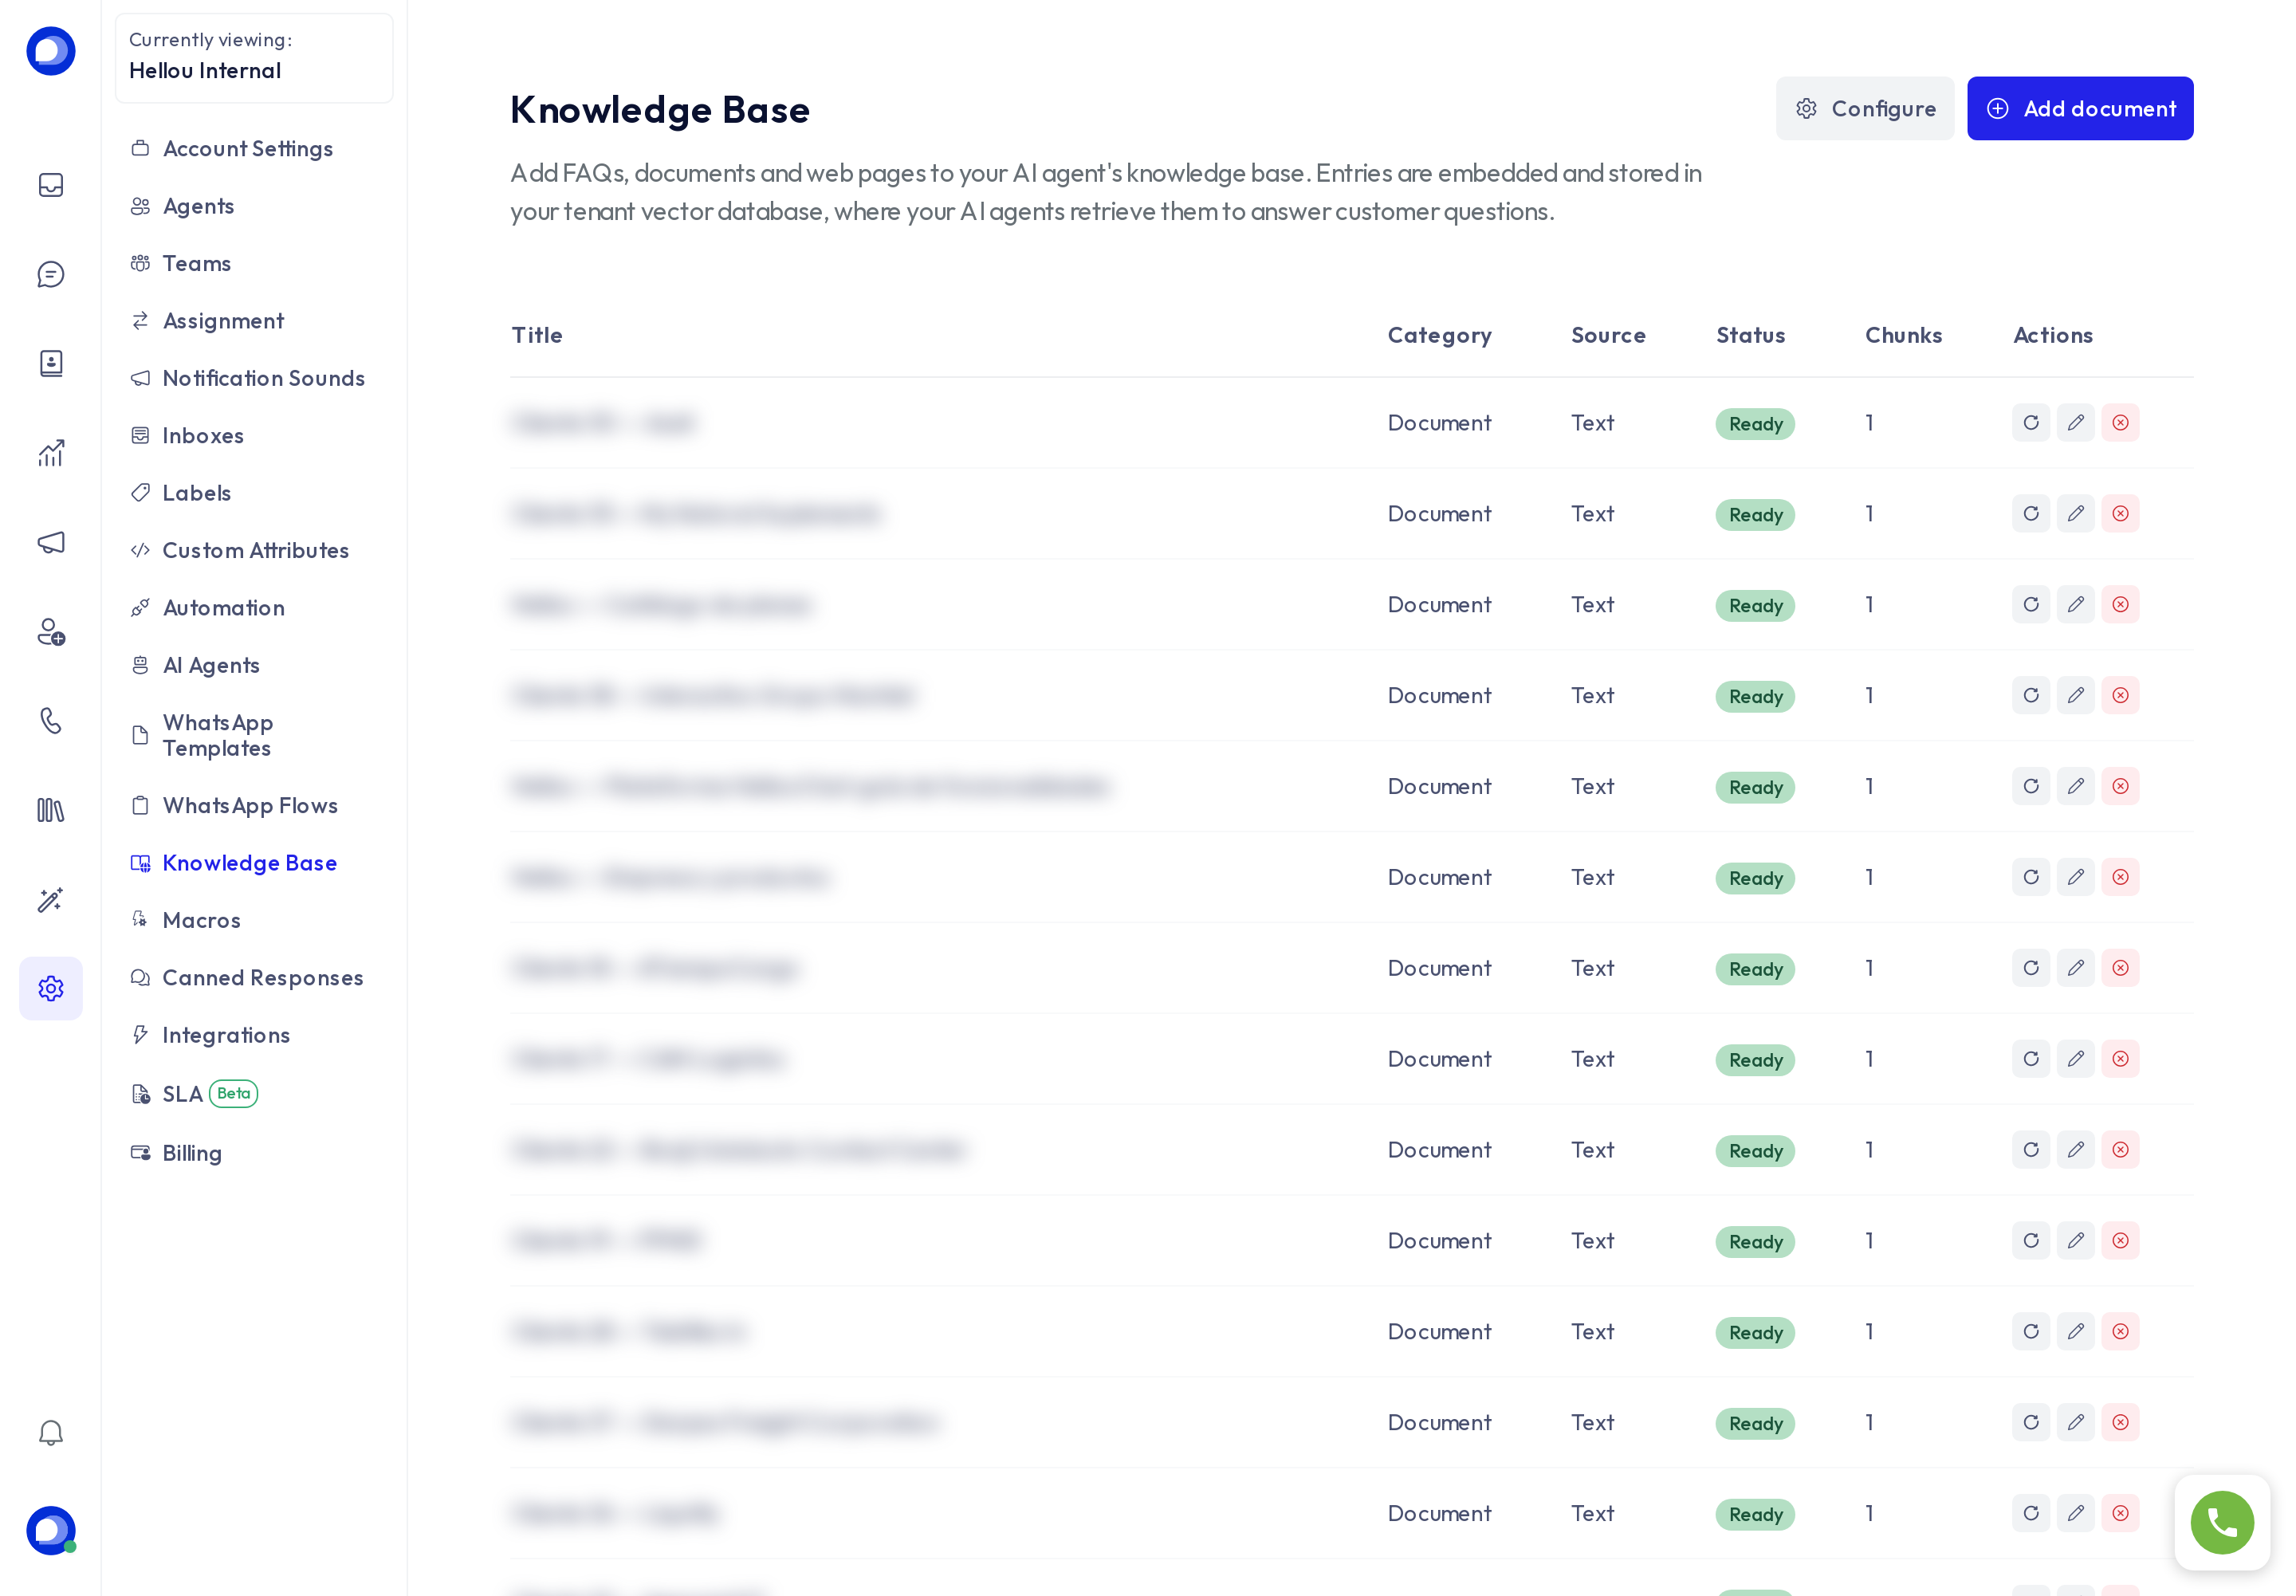Open Integrations in the sidebar
2296x1596 pixels.
click(226, 1035)
